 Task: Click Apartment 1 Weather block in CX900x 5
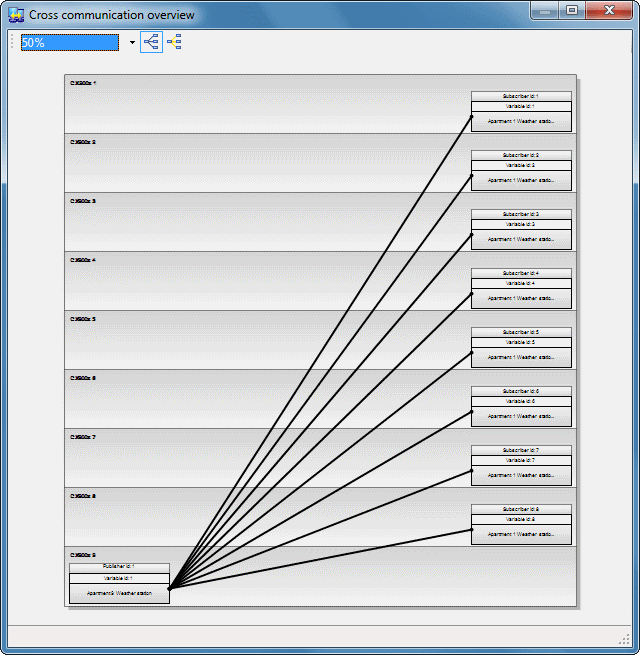click(x=521, y=357)
